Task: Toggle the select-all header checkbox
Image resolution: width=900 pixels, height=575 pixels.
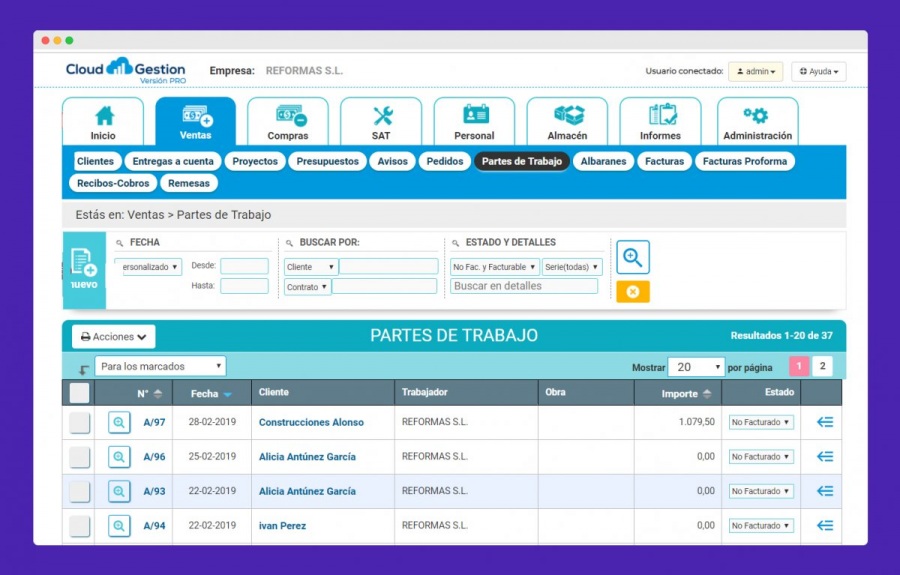Action: point(79,393)
